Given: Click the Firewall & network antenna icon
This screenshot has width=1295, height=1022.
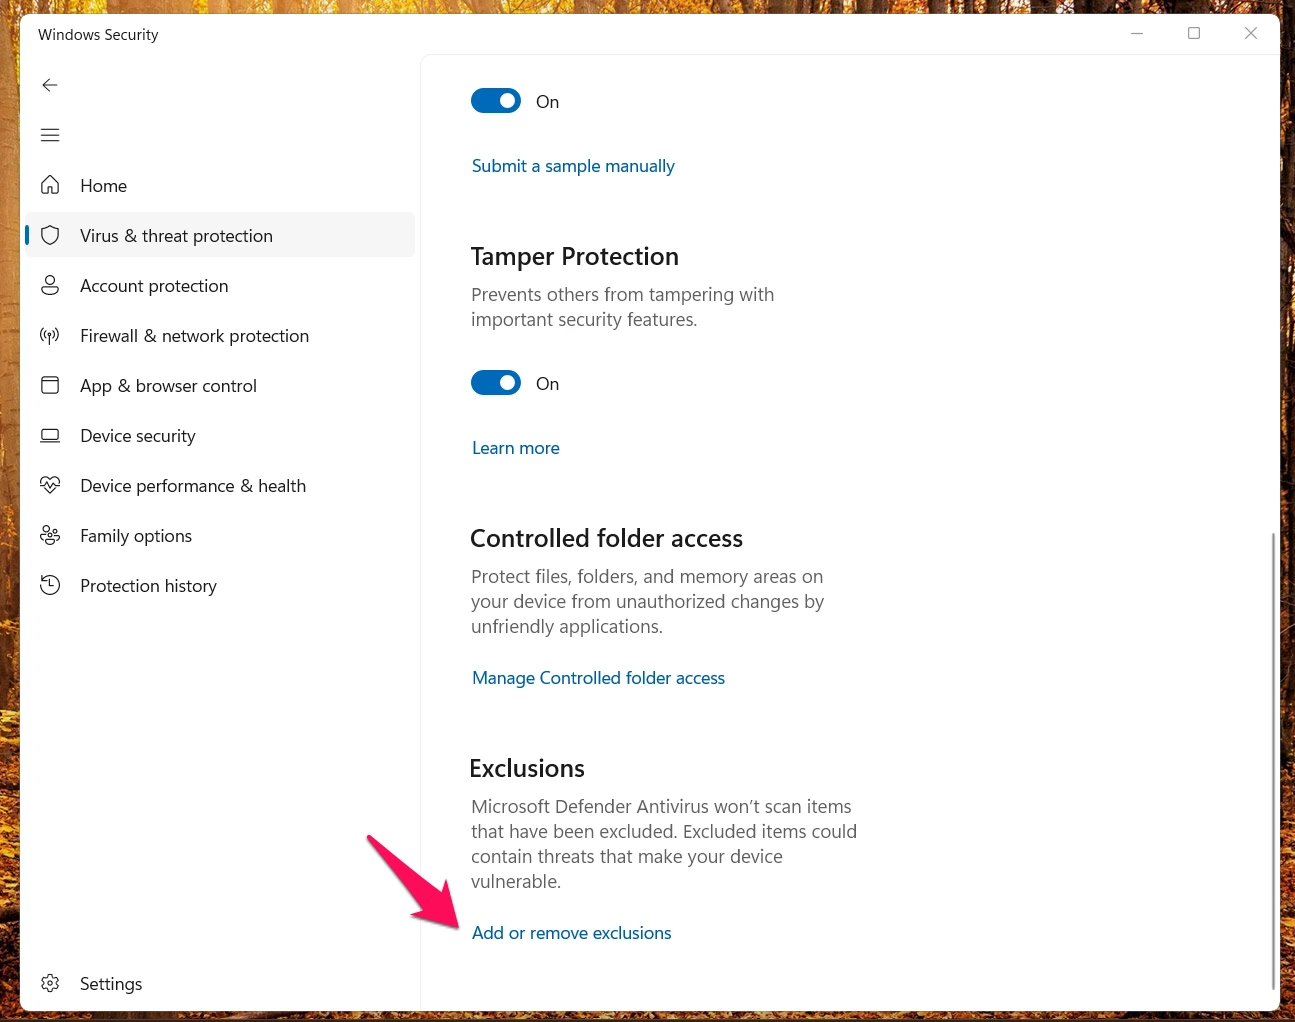Looking at the screenshot, I should tap(50, 335).
